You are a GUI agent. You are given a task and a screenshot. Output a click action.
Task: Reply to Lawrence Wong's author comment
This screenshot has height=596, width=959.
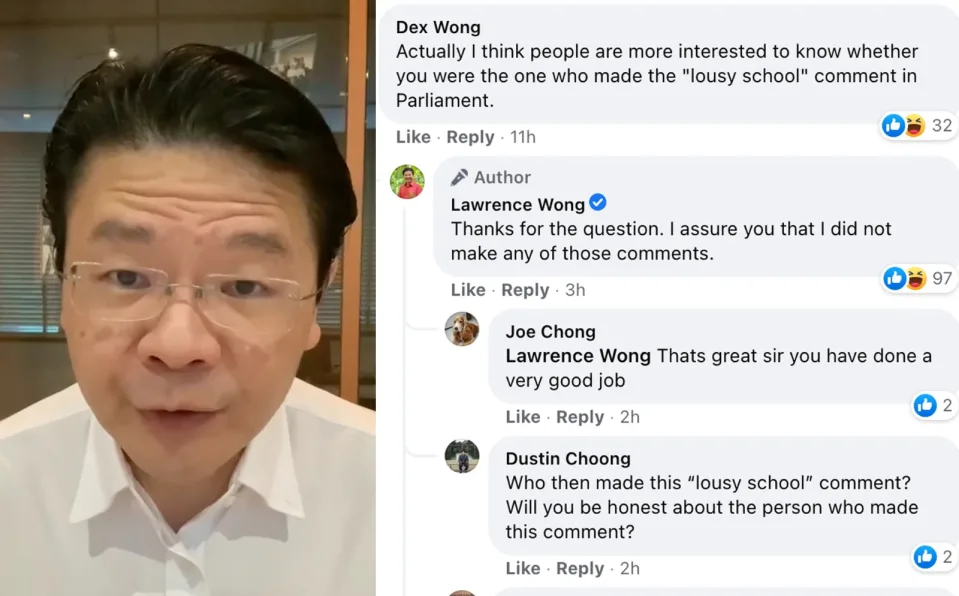click(525, 290)
